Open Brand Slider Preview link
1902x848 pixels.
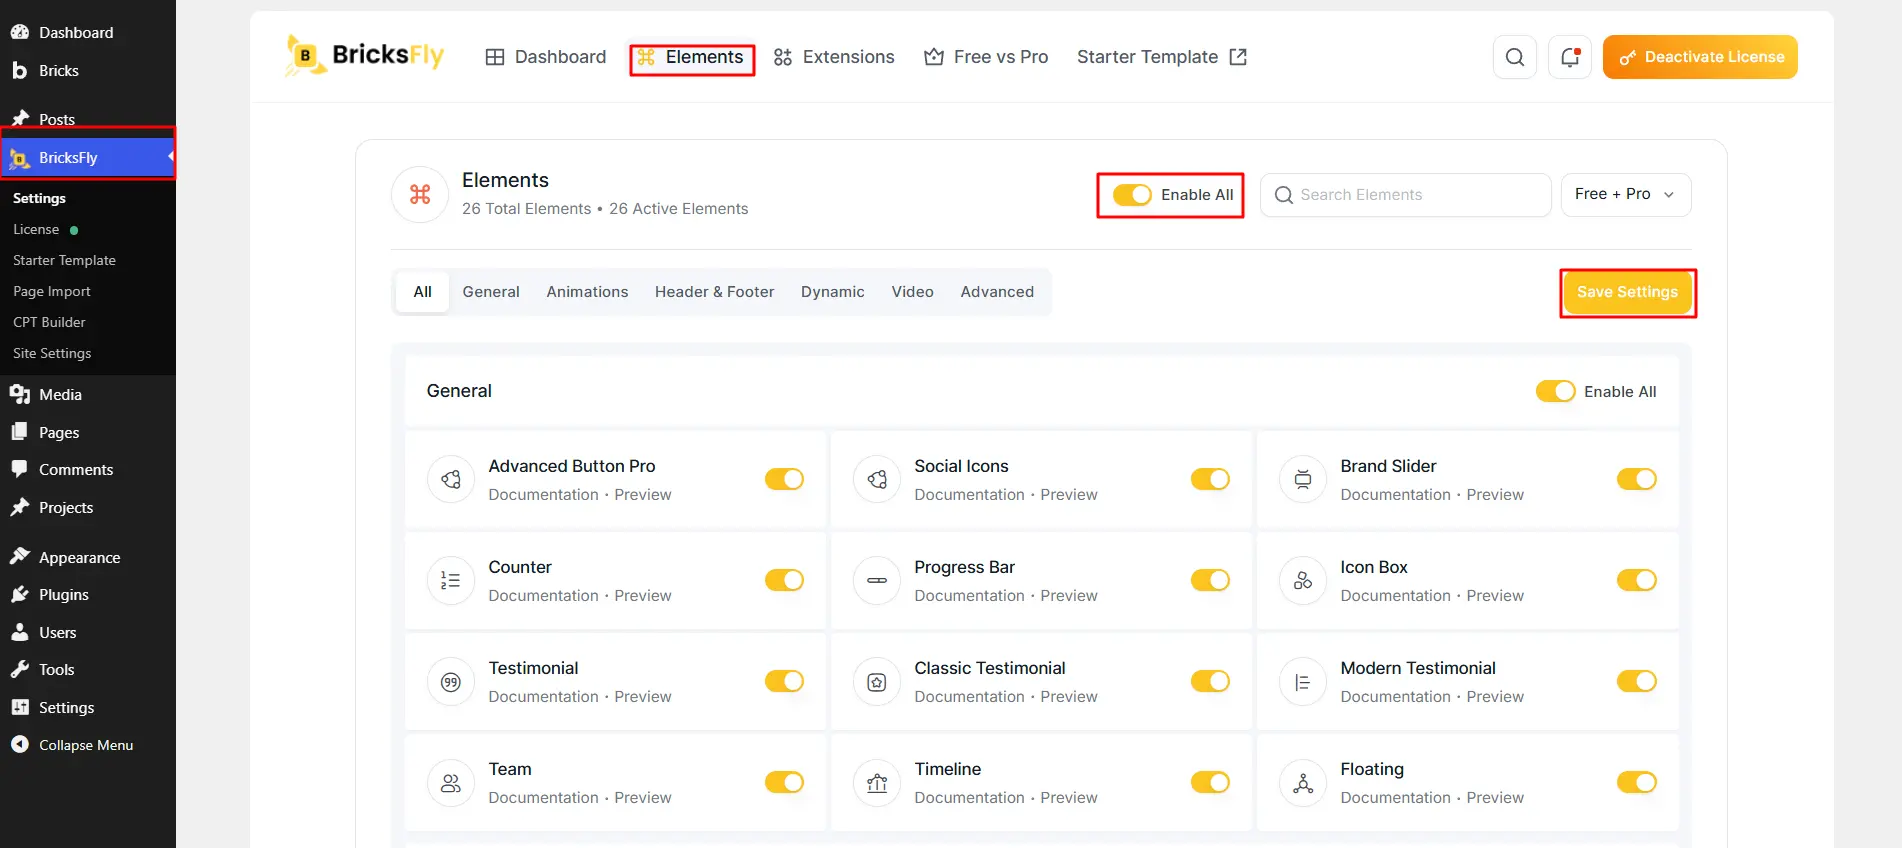click(1495, 495)
